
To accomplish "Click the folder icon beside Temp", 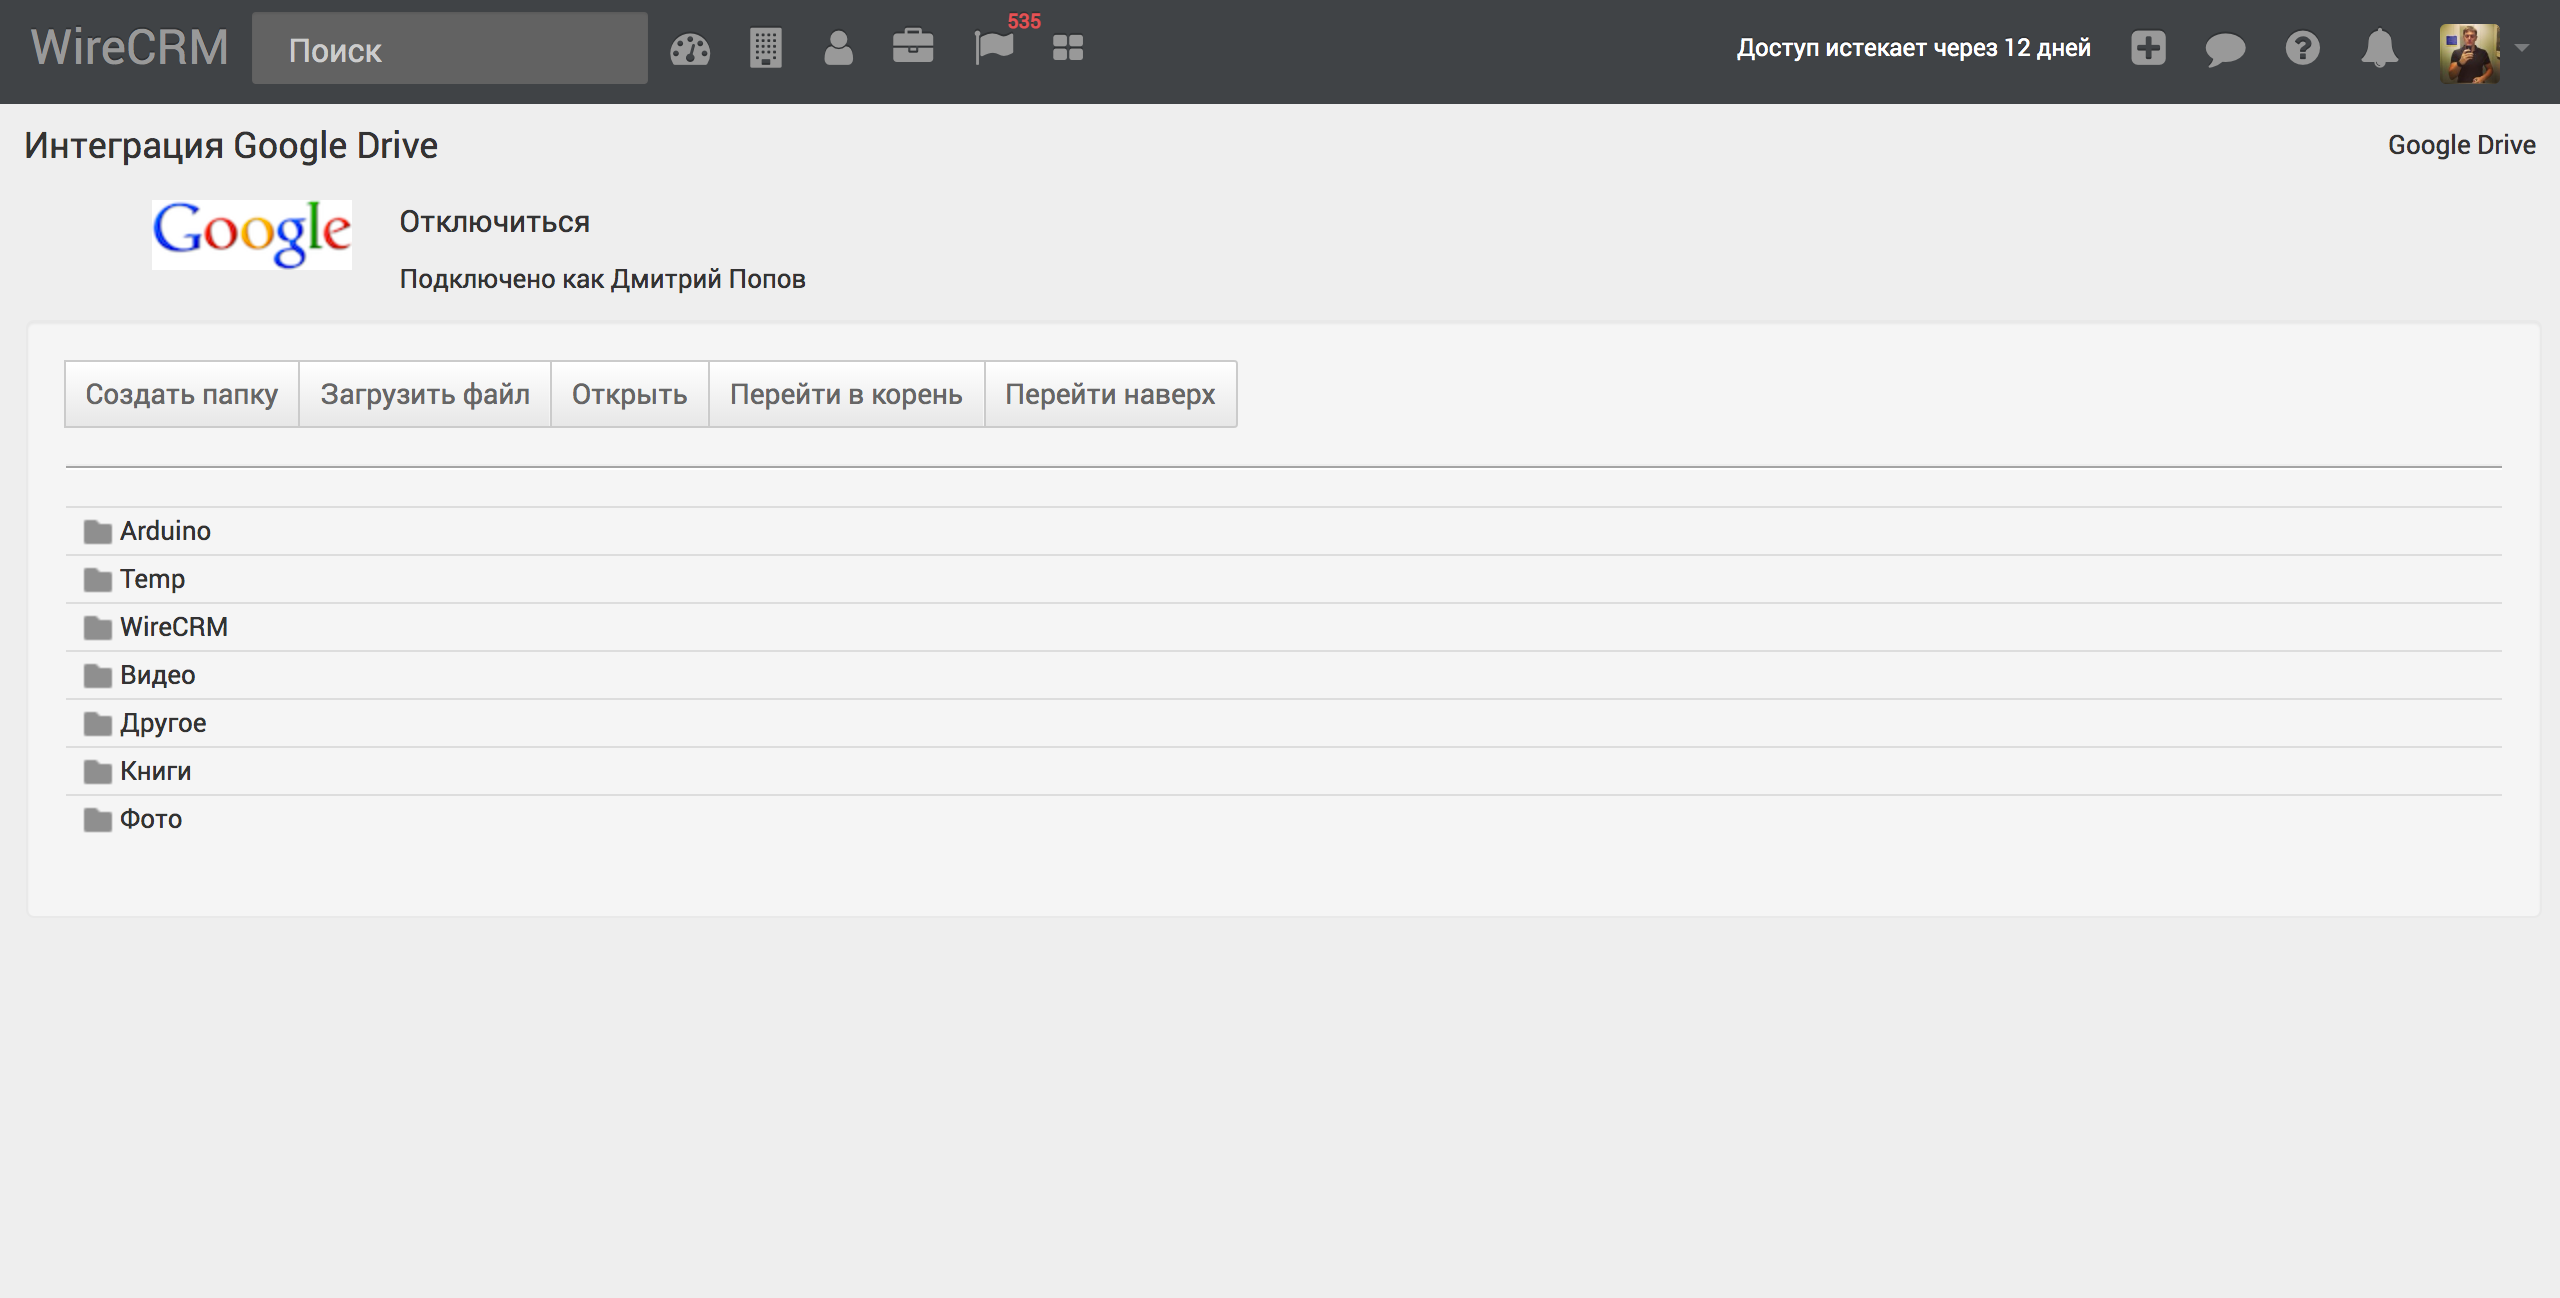I will [x=97, y=579].
